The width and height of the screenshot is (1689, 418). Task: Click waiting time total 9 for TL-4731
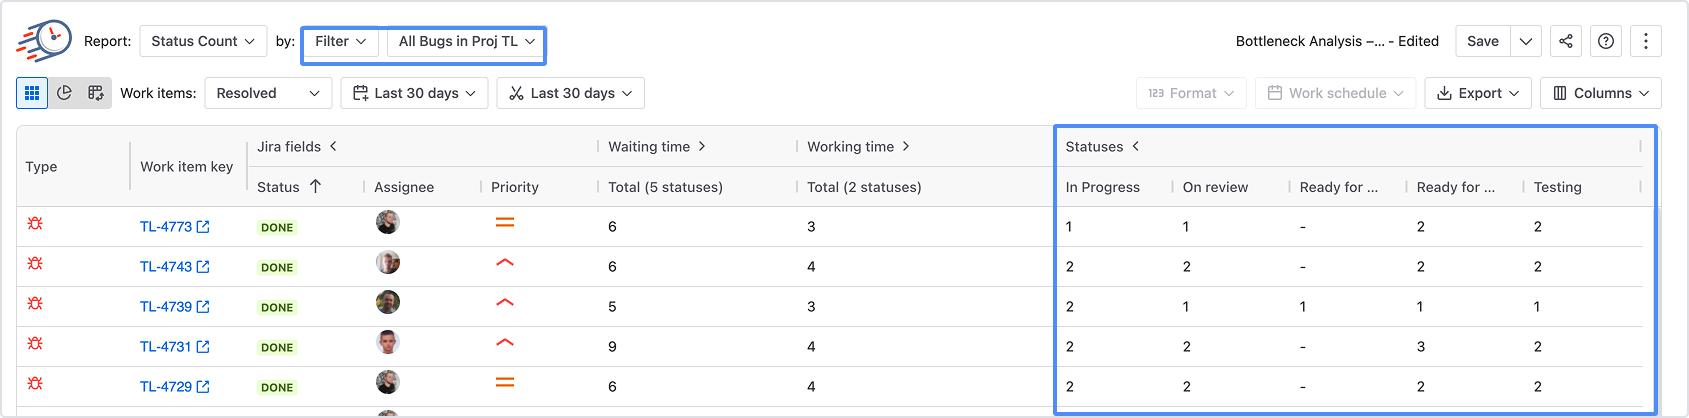[x=612, y=347]
